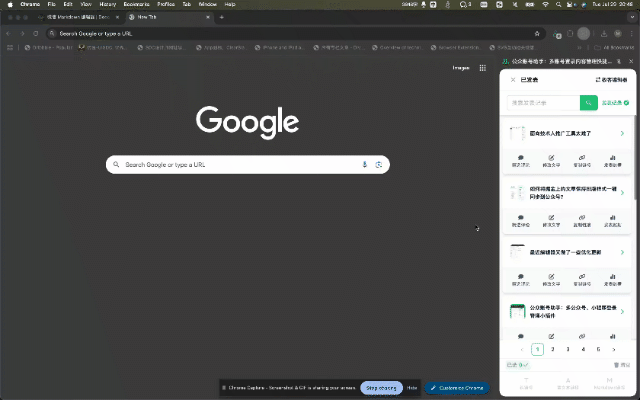Open the Images link on Google page
640x400 pixels.
click(x=461, y=68)
